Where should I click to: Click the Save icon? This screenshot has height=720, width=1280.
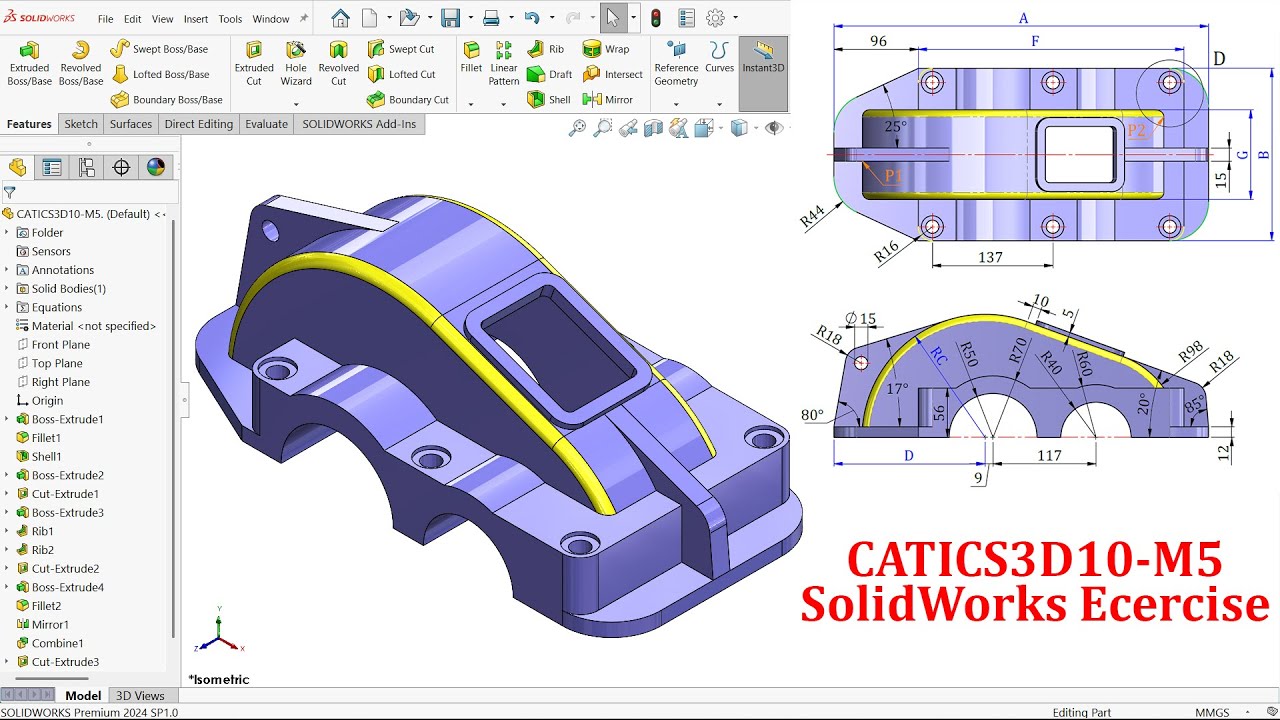point(450,18)
